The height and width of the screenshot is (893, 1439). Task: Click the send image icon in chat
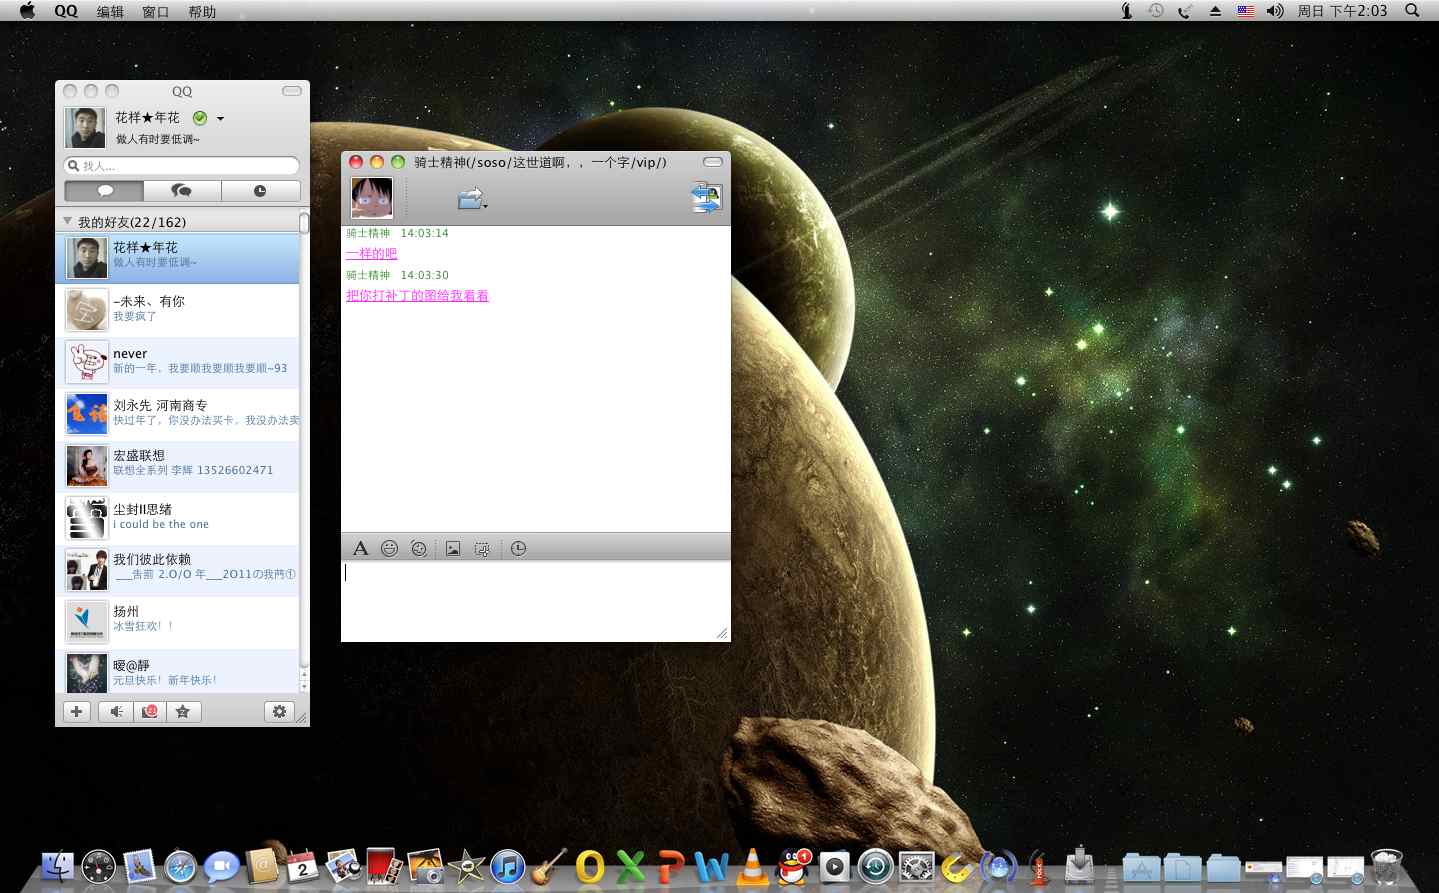[x=453, y=548]
